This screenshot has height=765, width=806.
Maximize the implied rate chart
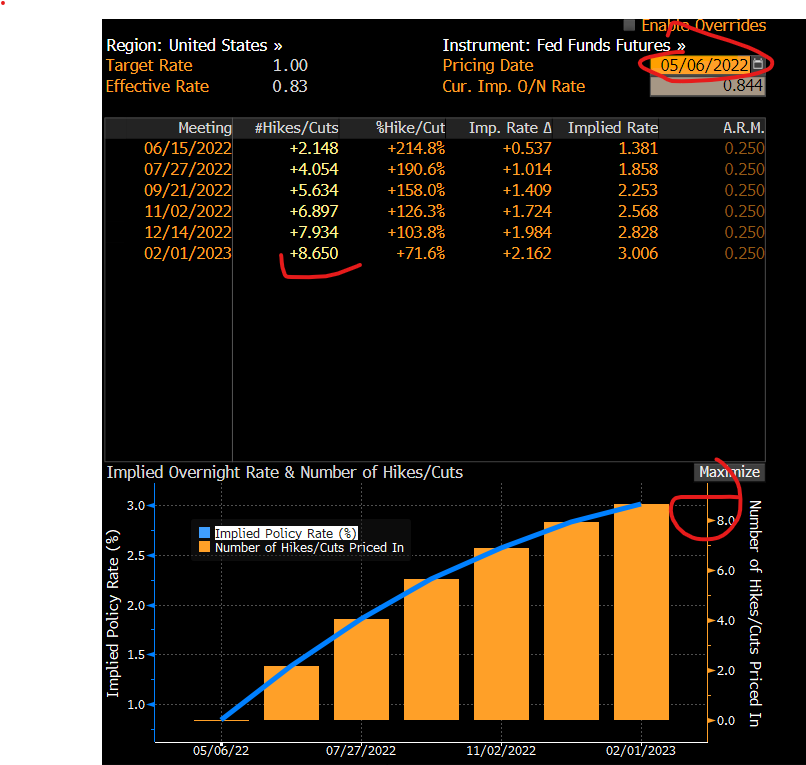tap(729, 472)
